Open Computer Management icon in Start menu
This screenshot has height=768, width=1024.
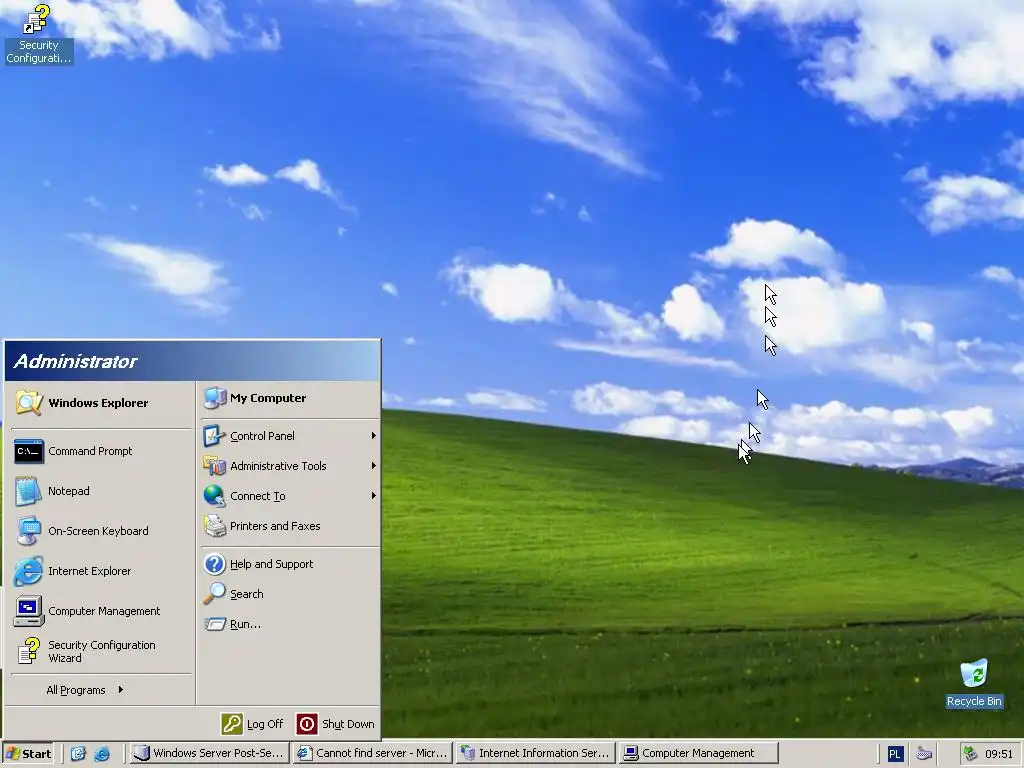point(29,611)
